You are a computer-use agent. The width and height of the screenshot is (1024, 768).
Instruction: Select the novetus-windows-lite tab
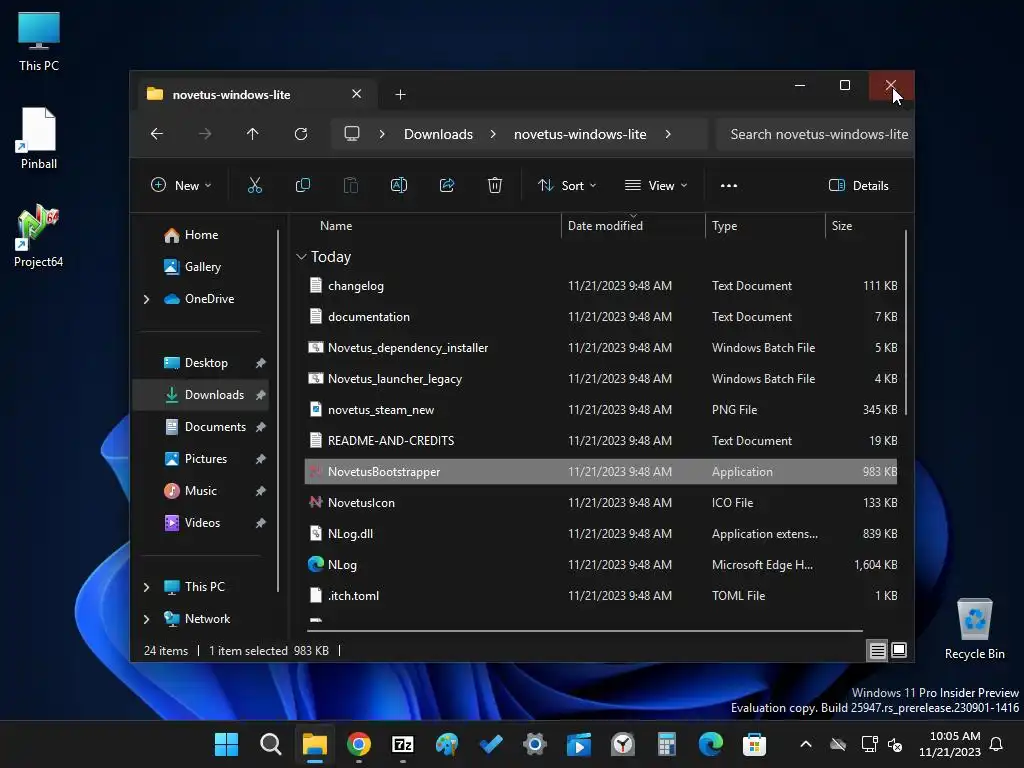[x=255, y=95]
